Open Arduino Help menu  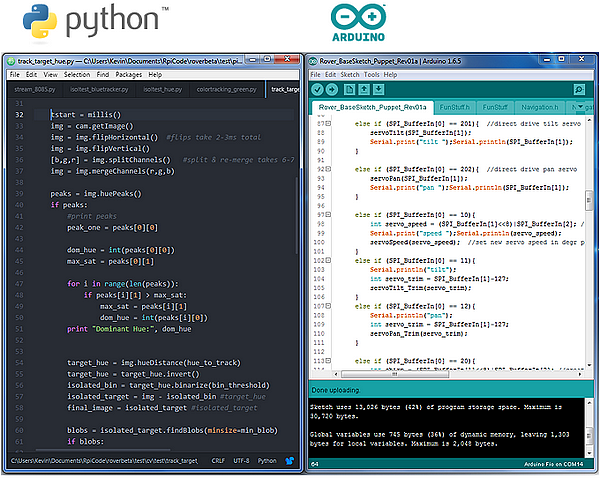[x=390, y=75]
